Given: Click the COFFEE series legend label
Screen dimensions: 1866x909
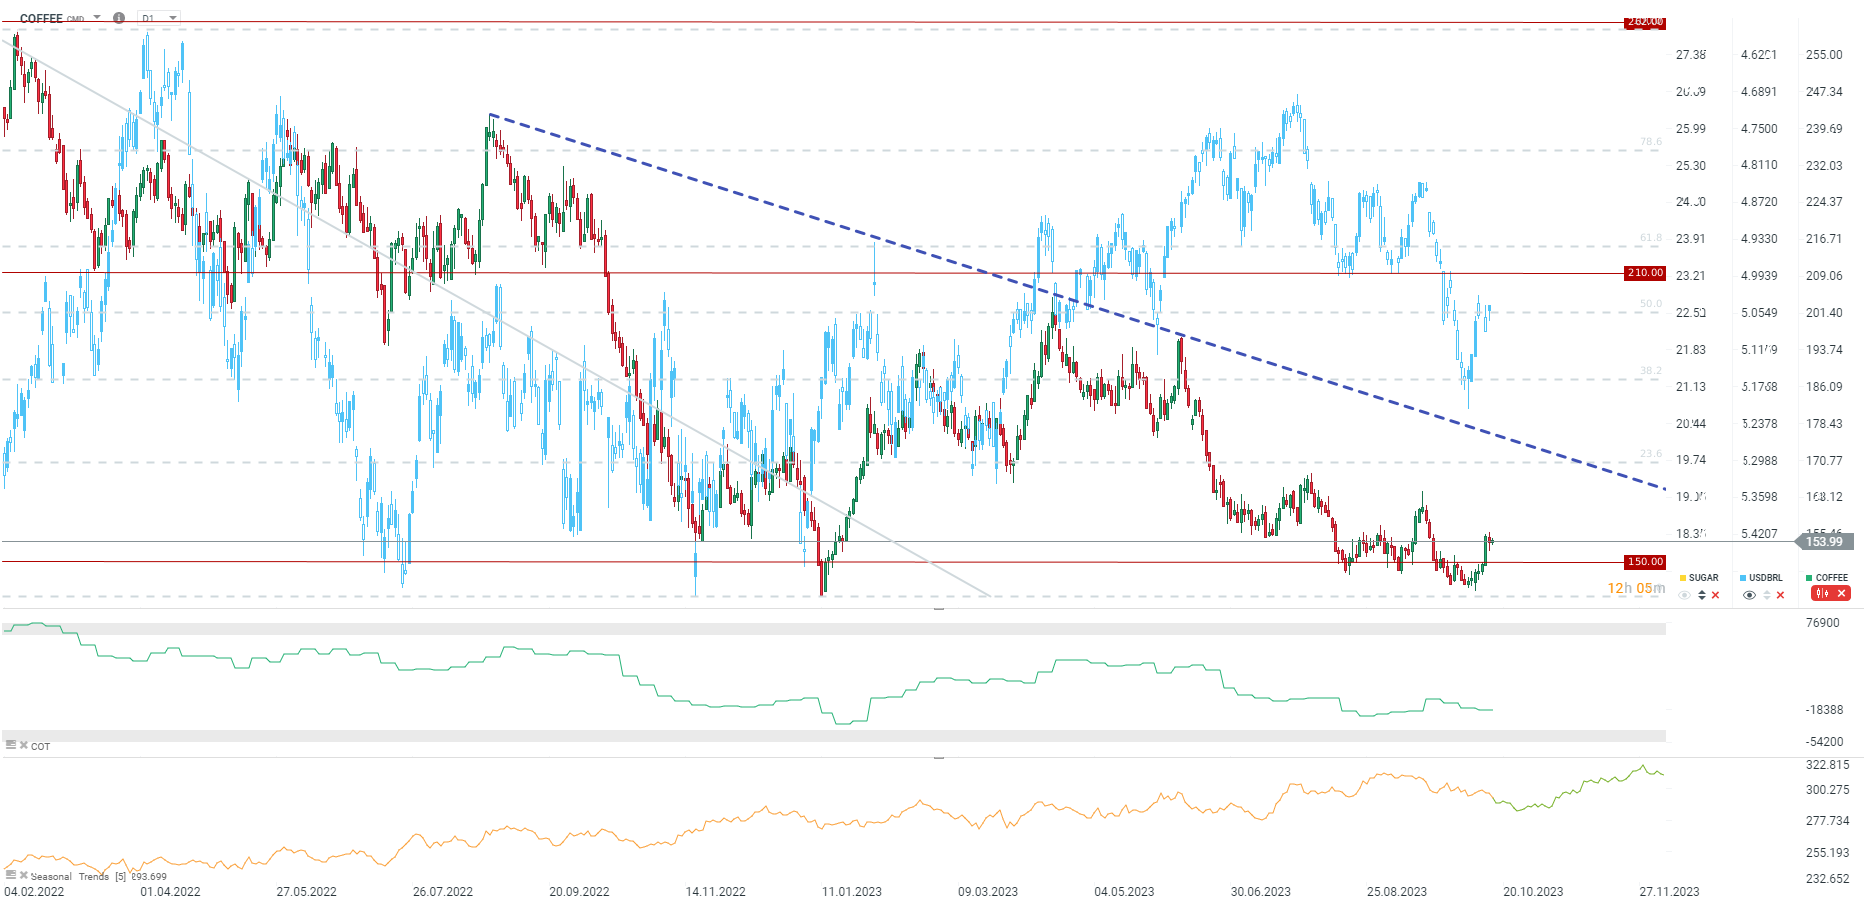Looking at the screenshot, I should (1832, 578).
